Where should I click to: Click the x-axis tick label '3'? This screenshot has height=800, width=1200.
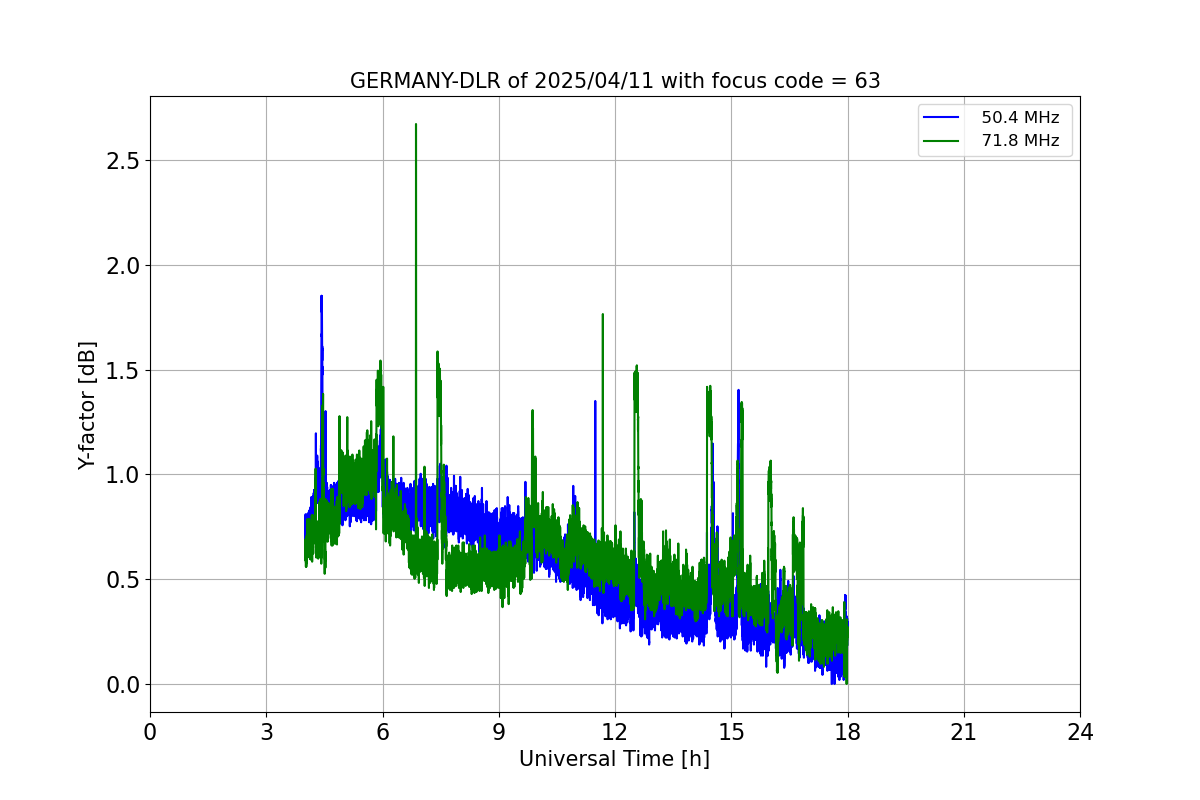(x=266, y=732)
